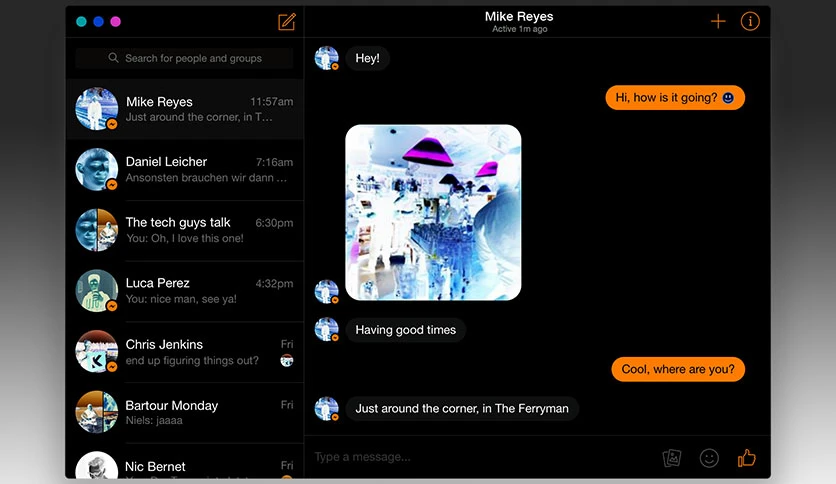Click 'Just around the corner, in The Ferryman' message

pos(462,409)
